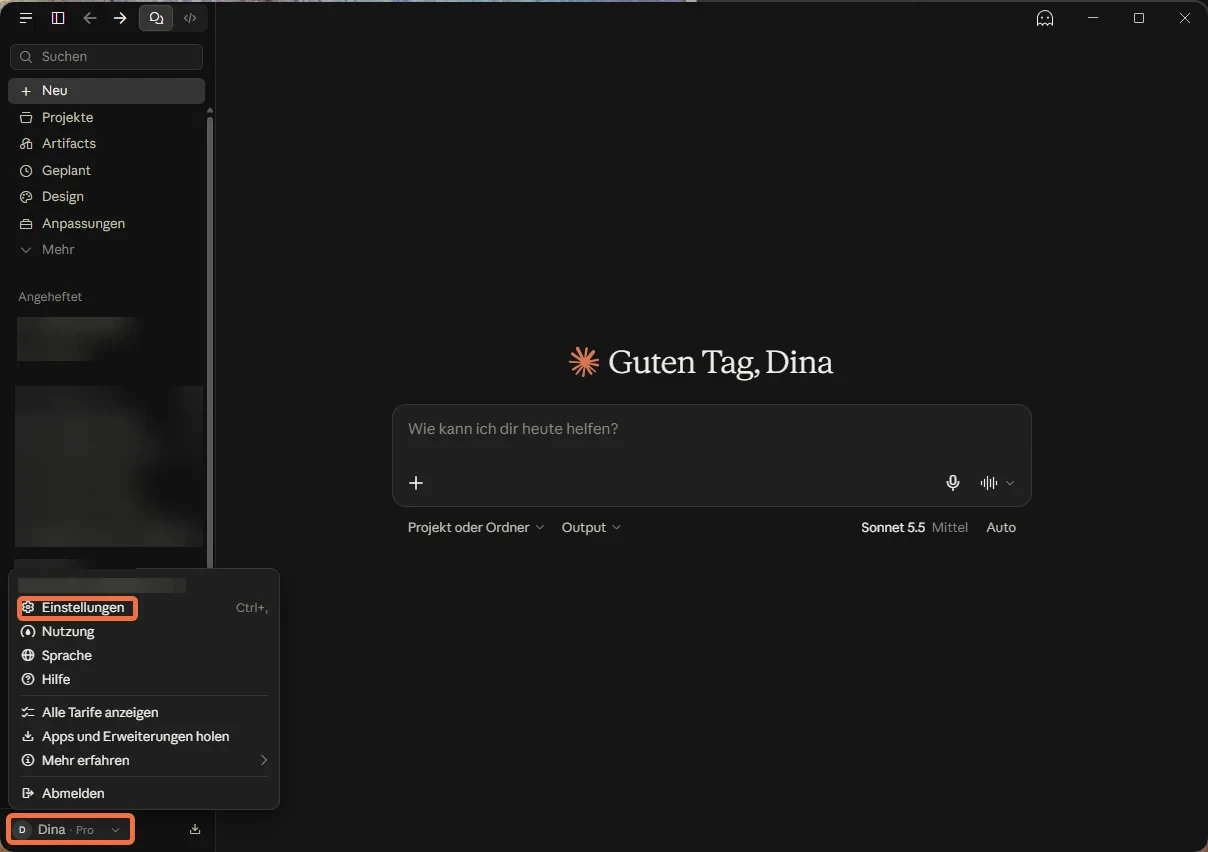Open Anpassungen in the sidebar

106,223
